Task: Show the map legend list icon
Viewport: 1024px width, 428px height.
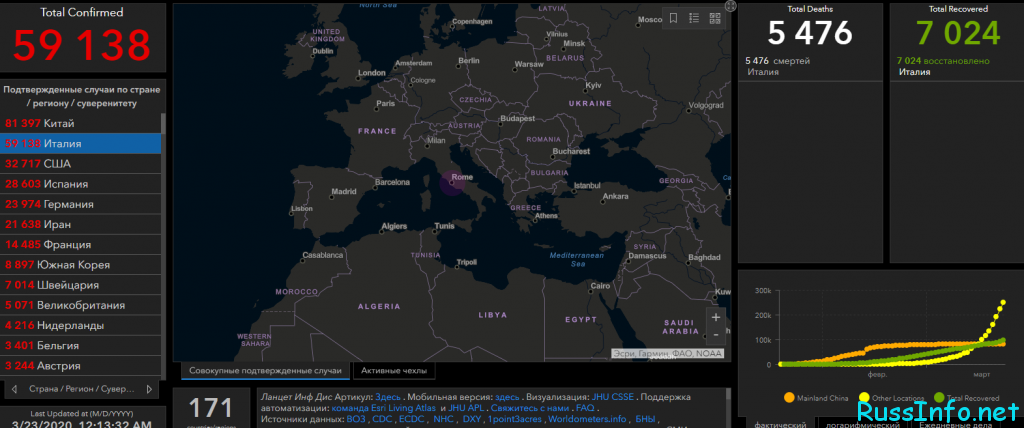Action: tap(694, 18)
